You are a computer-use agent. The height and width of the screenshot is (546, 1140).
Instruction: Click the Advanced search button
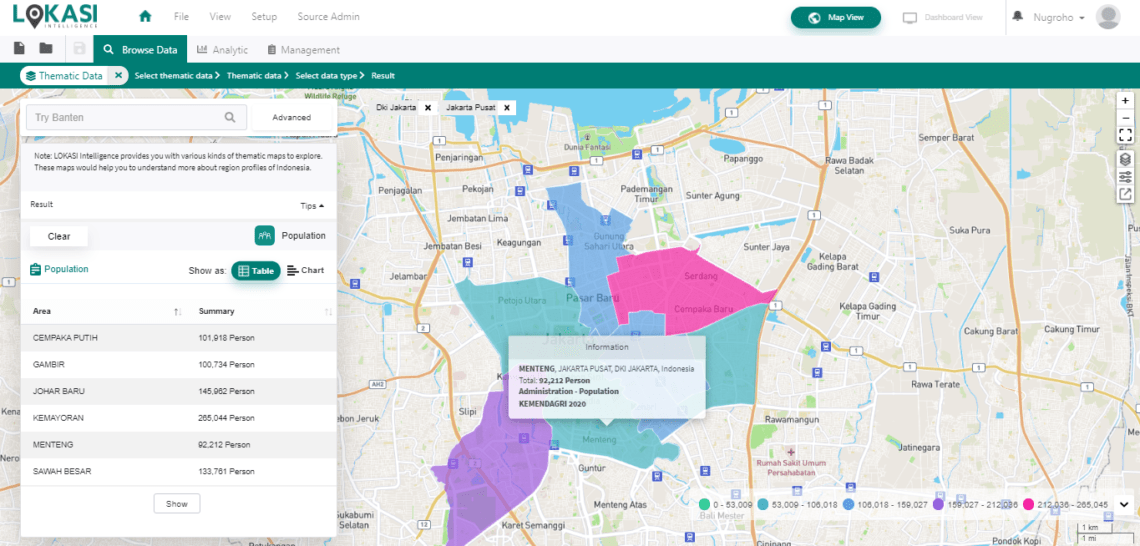tap(291, 117)
